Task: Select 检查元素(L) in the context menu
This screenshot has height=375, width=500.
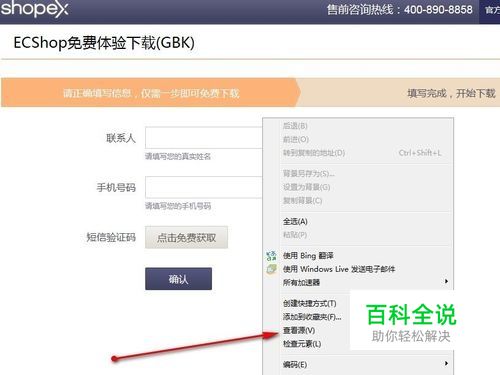Action: click(x=302, y=344)
